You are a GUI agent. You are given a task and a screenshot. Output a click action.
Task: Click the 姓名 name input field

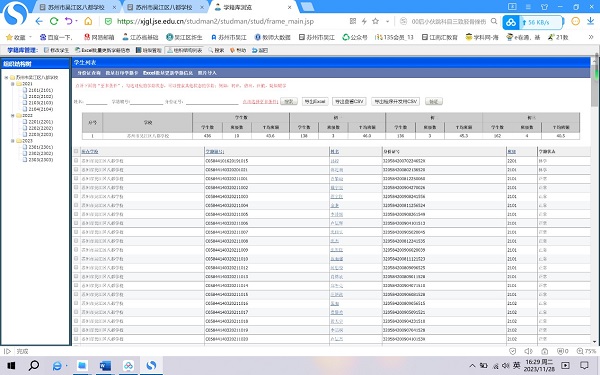click(96, 102)
